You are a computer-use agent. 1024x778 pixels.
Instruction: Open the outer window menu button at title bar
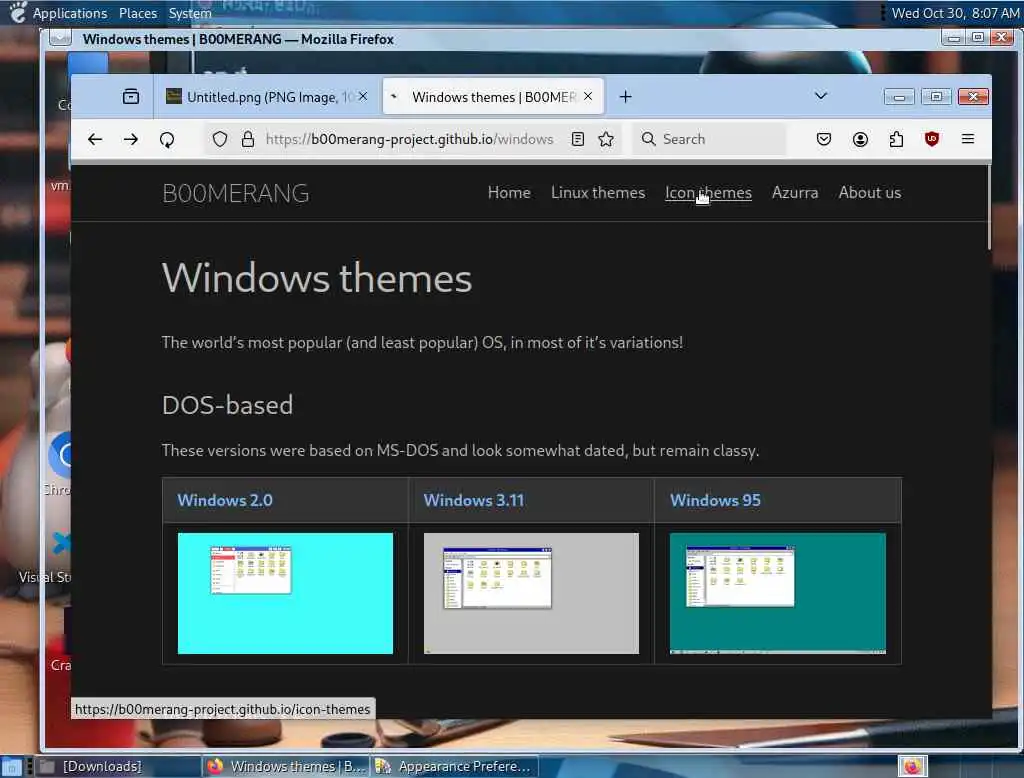[60, 37]
